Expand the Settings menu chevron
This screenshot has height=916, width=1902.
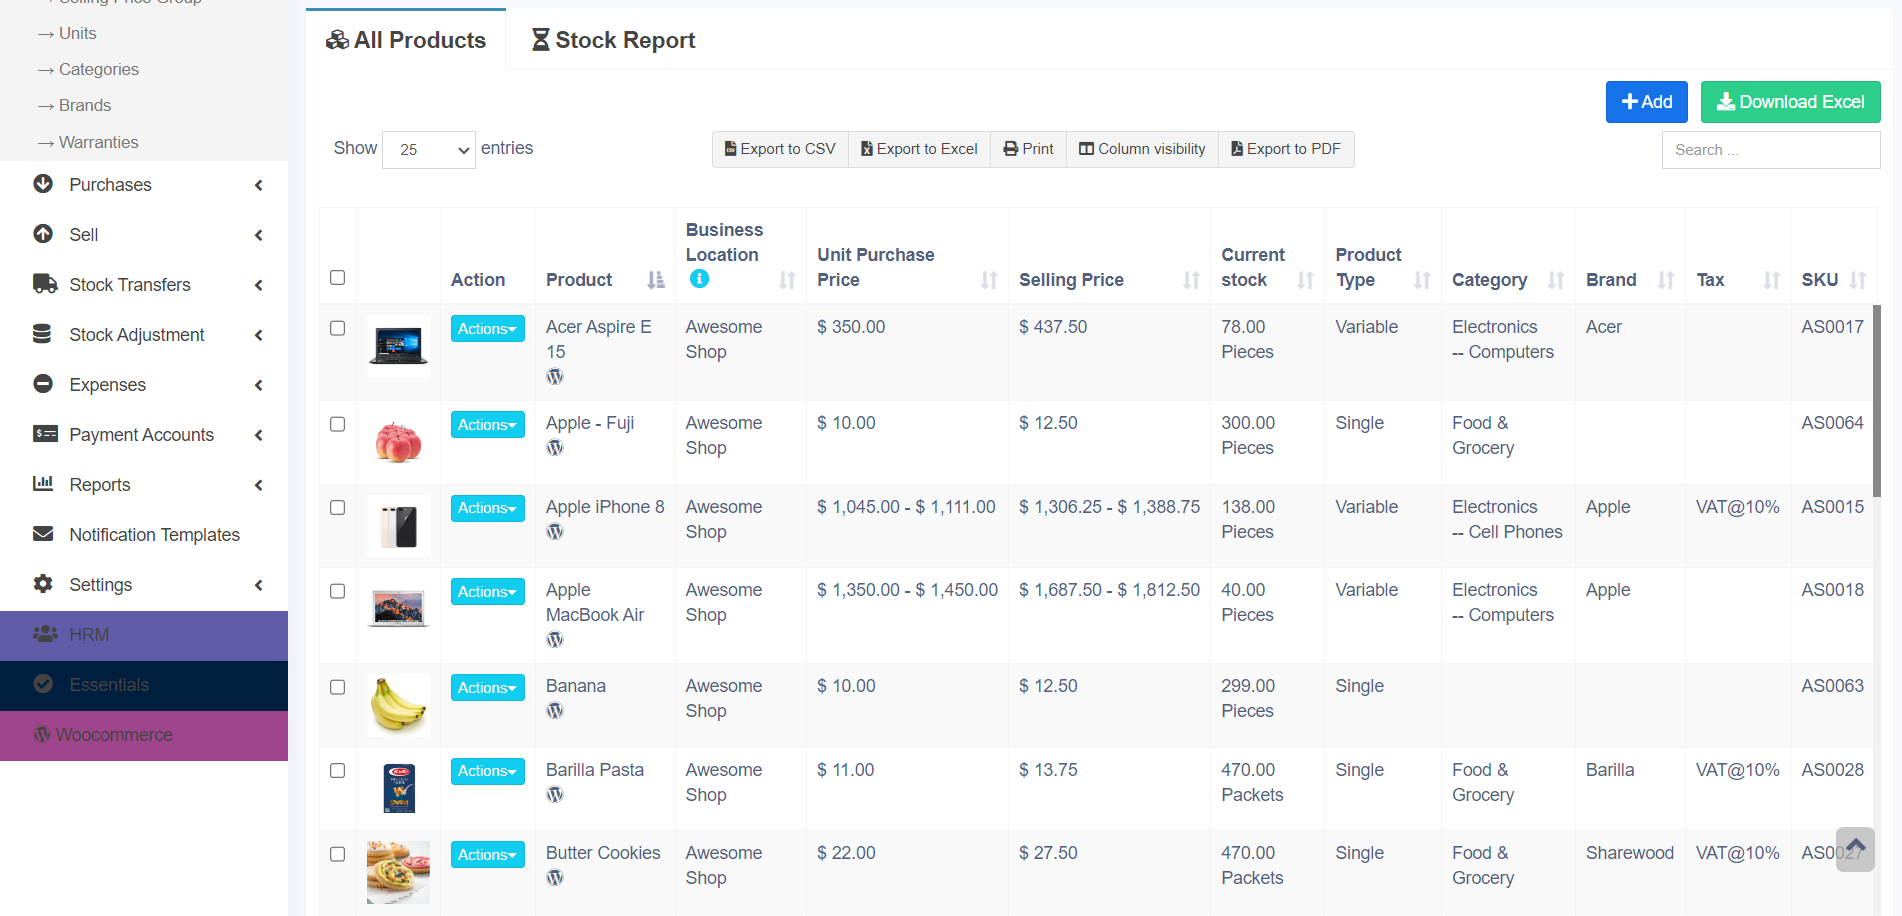259,585
